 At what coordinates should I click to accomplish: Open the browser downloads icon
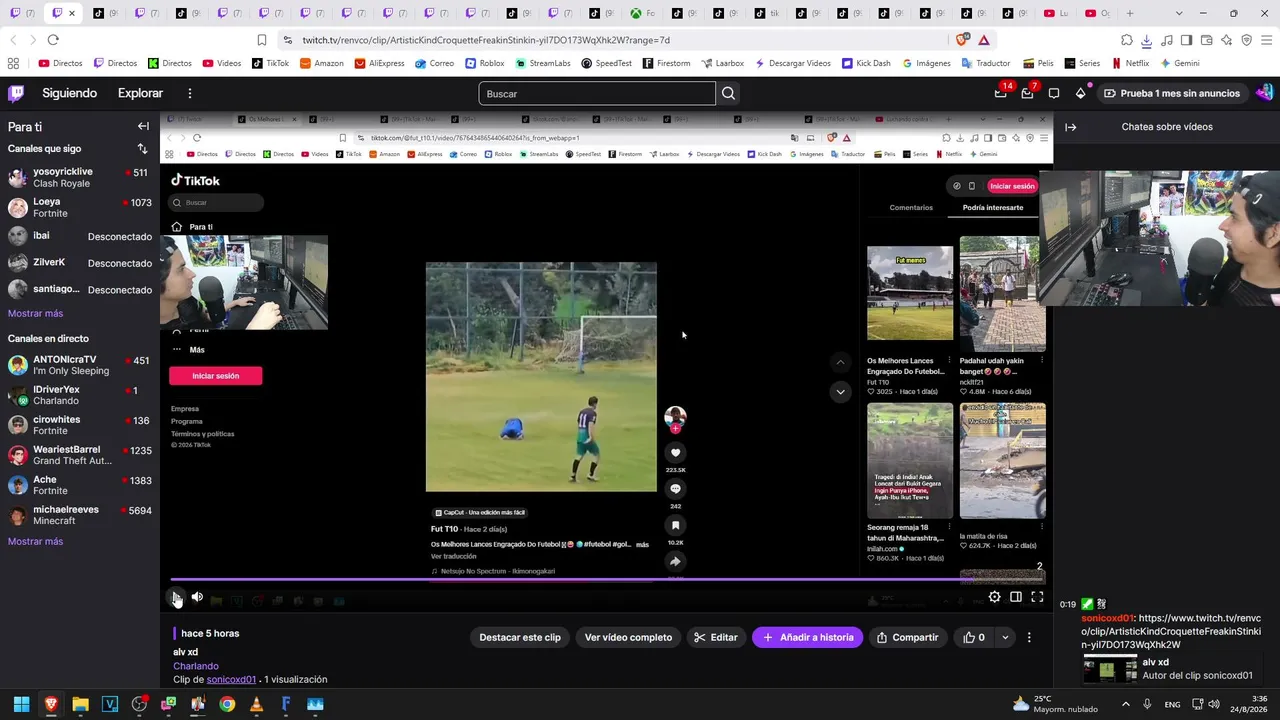pos(1147,40)
